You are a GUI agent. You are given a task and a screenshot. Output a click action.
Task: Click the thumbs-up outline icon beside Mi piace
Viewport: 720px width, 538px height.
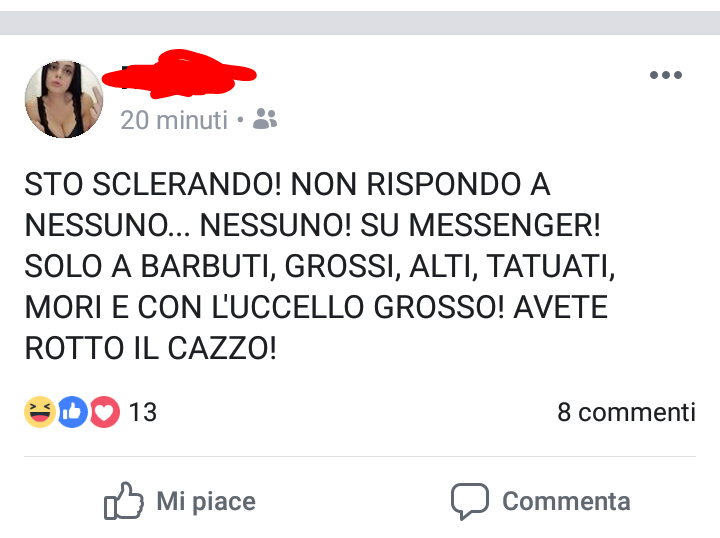124,501
